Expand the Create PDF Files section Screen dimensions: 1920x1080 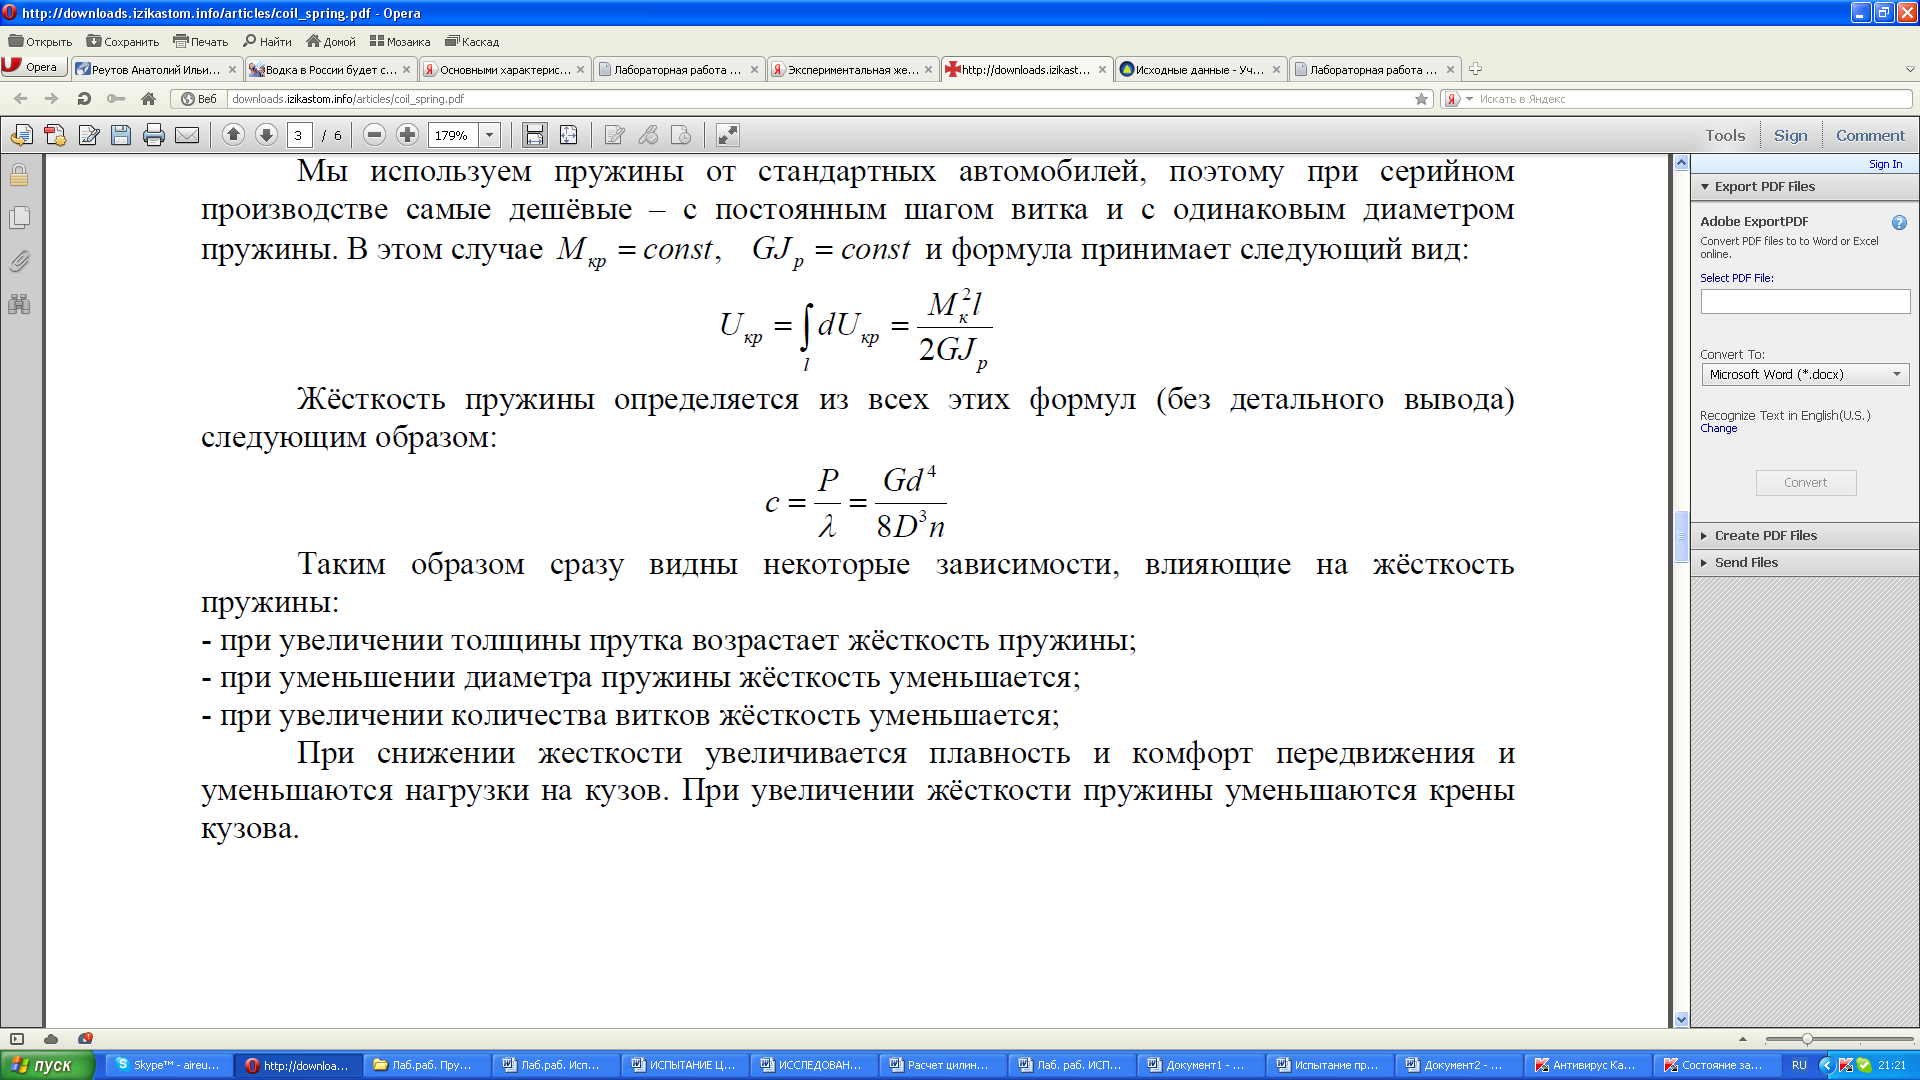coord(1705,536)
